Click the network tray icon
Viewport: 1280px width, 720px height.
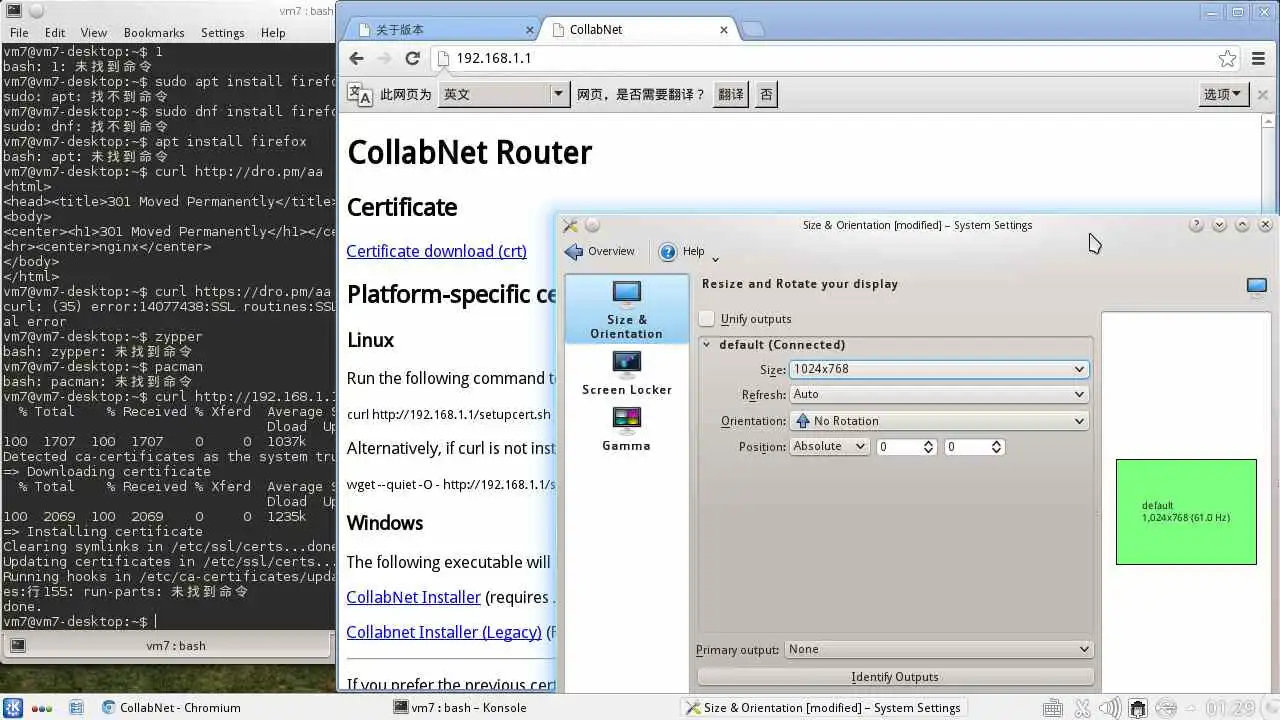1138,708
